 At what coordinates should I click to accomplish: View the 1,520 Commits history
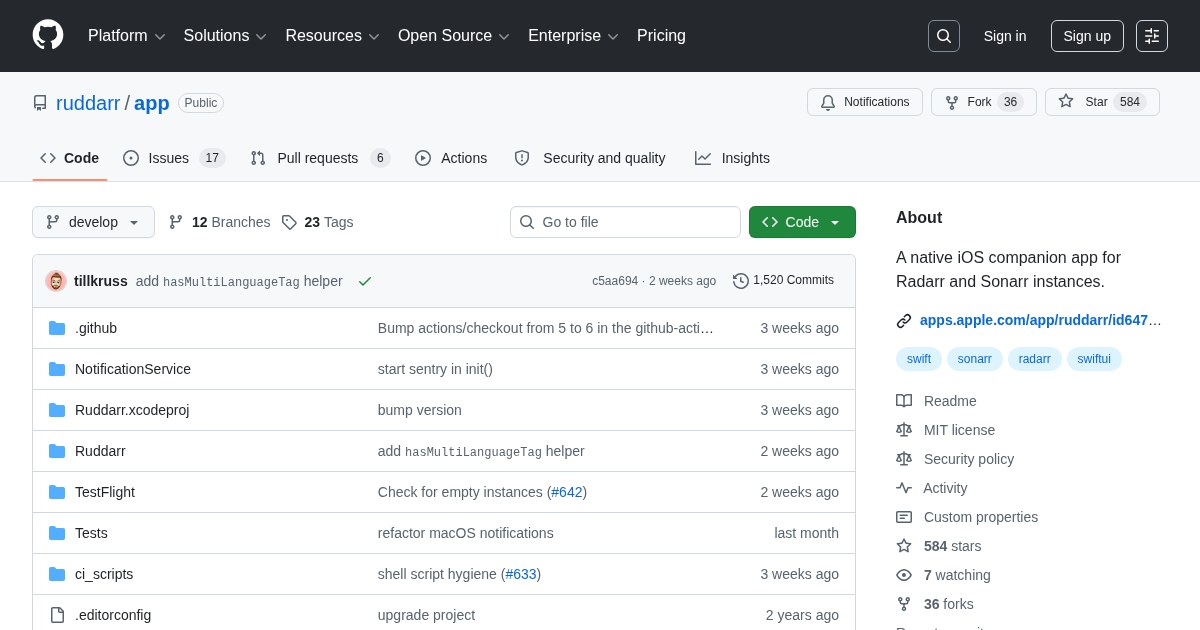click(783, 281)
